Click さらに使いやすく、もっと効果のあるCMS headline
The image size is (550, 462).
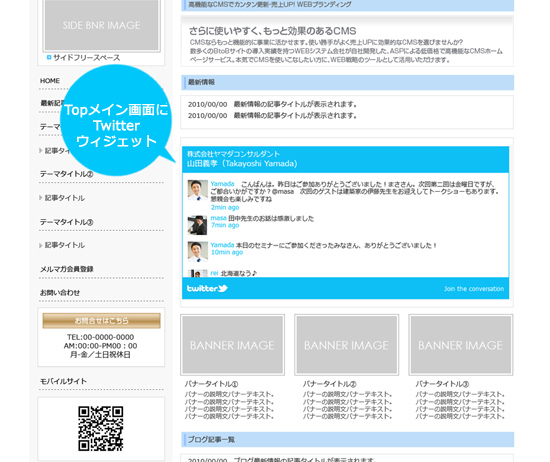[x=273, y=31]
